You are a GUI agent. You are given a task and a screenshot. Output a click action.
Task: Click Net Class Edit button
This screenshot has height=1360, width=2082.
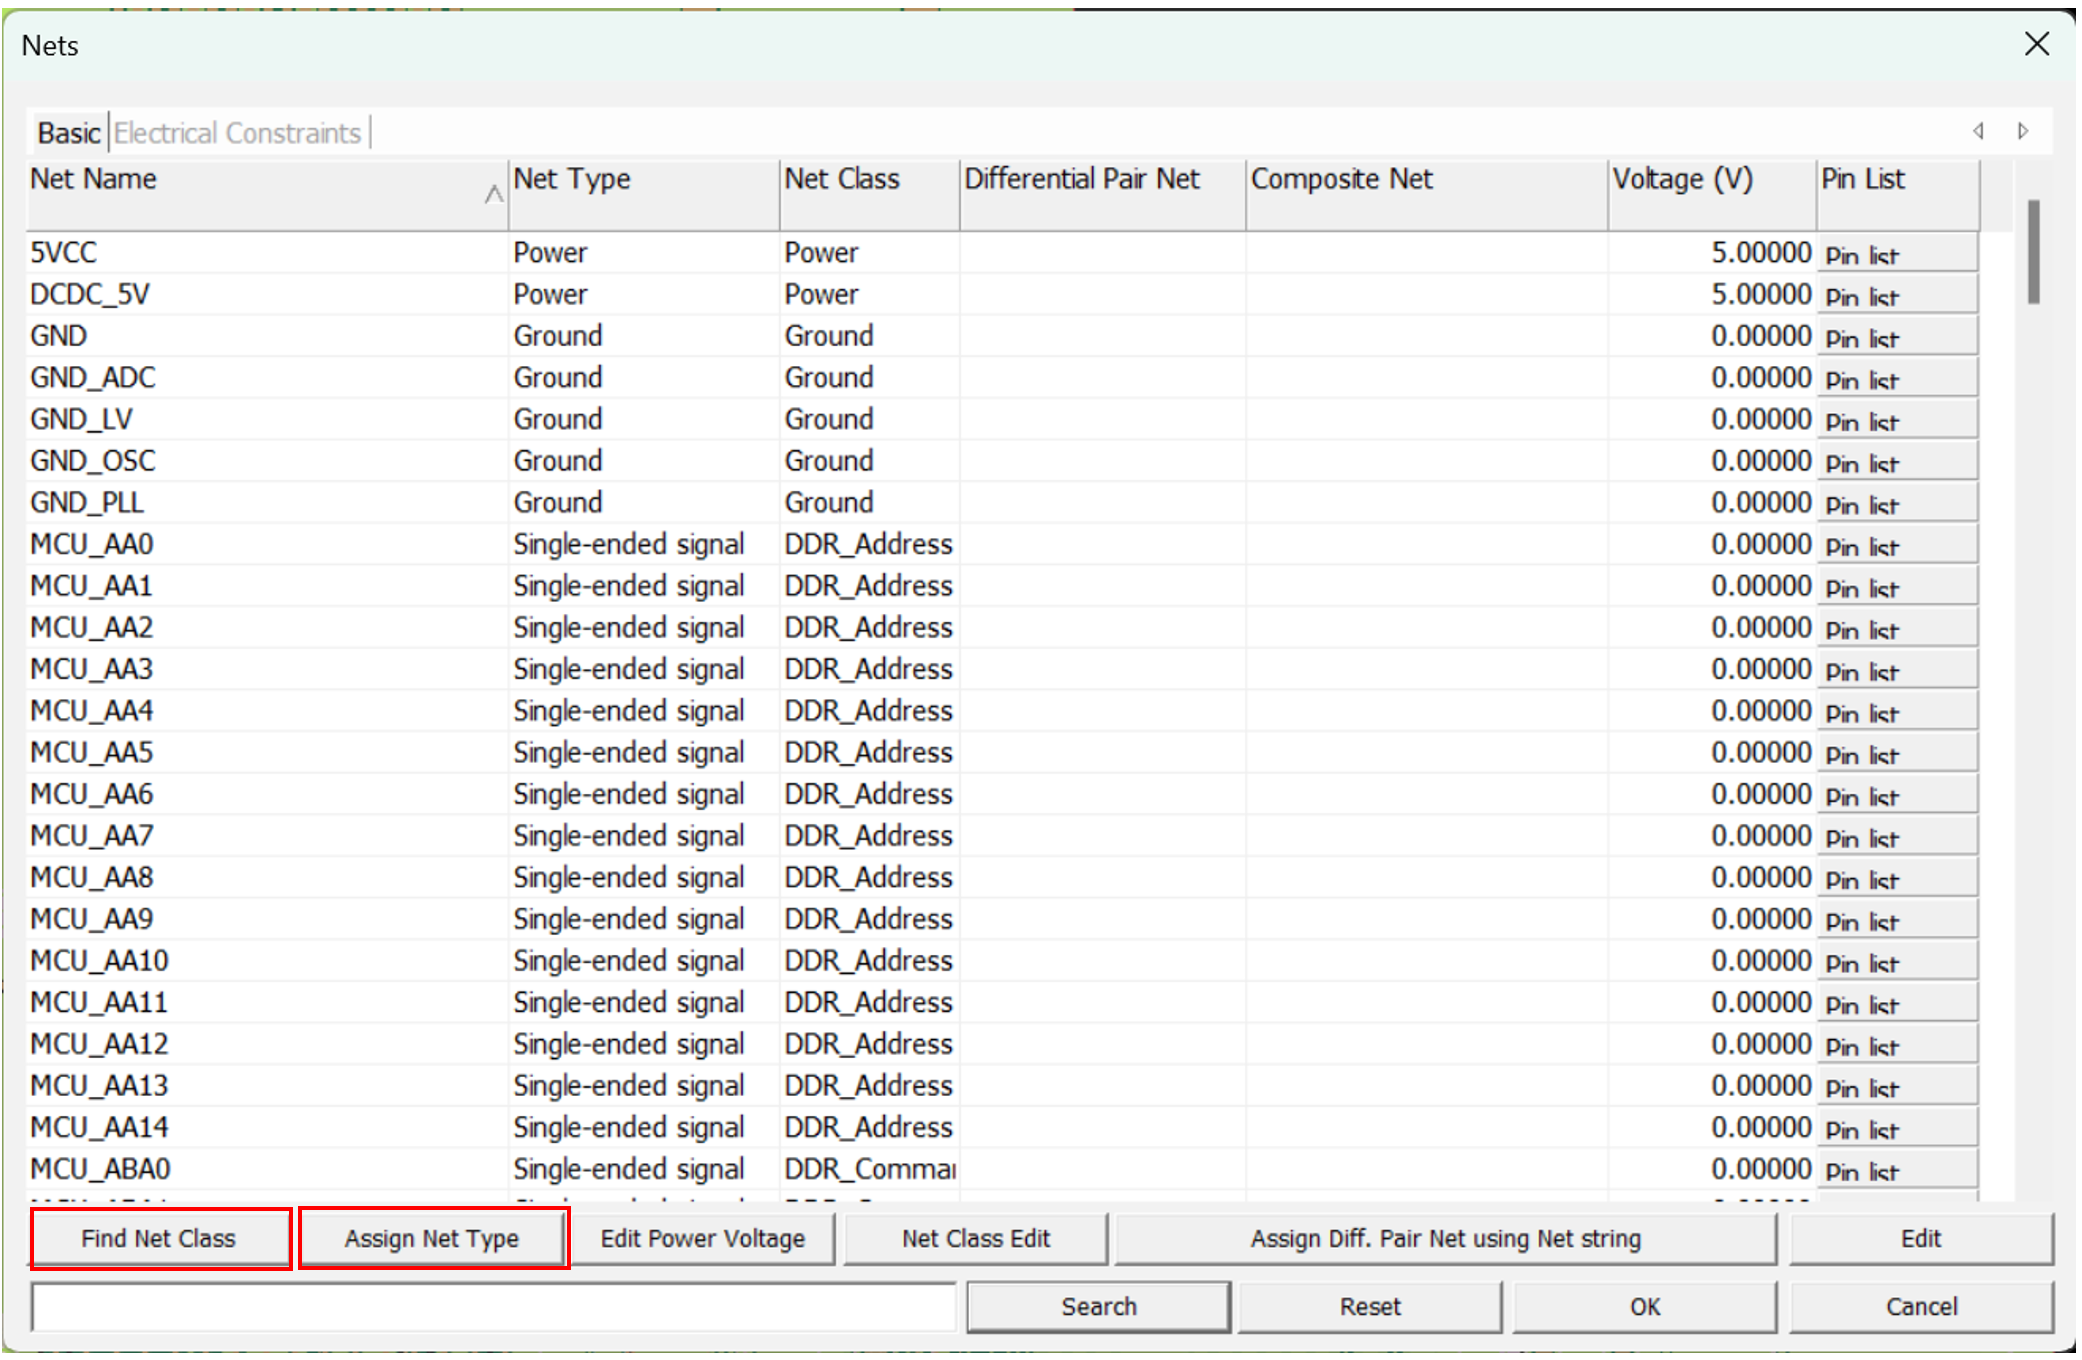tap(976, 1238)
